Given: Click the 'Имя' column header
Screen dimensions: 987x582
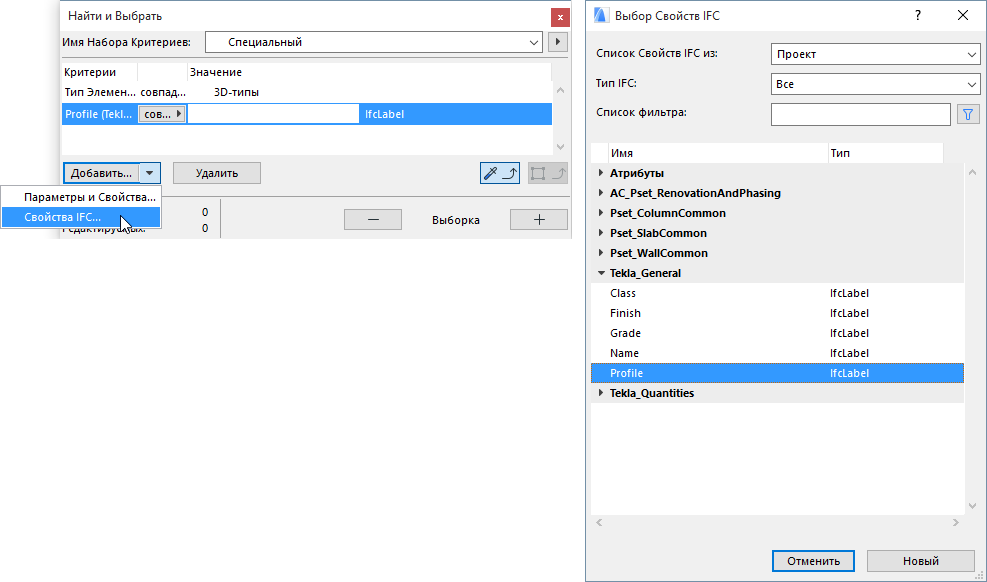Looking at the screenshot, I should (718, 153).
